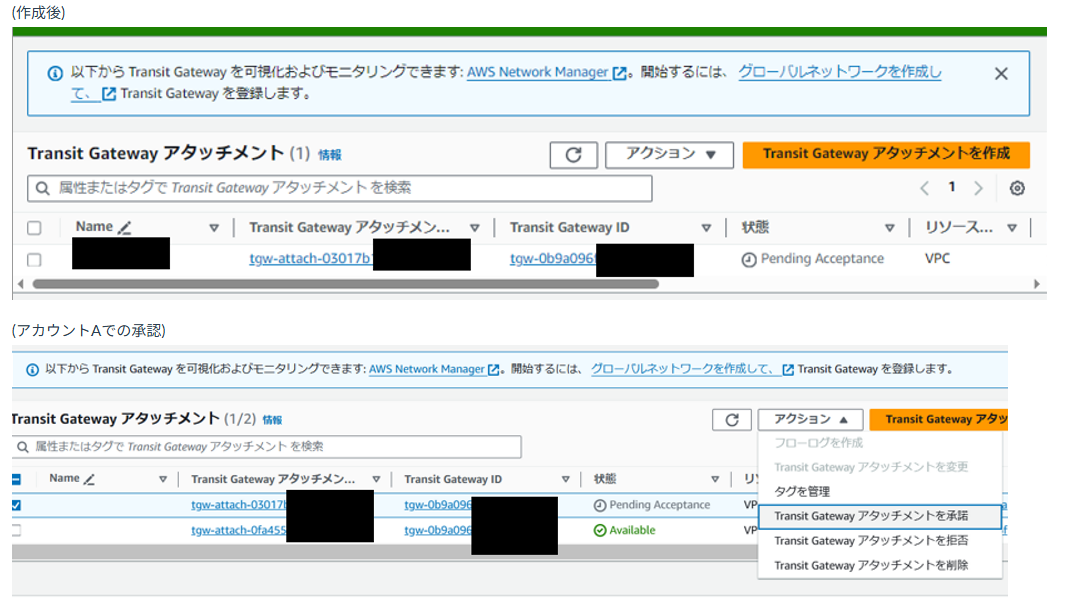Go to next page using right chevron
Screen dimensions: 1067x609
pyautogui.click(x=978, y=188)
